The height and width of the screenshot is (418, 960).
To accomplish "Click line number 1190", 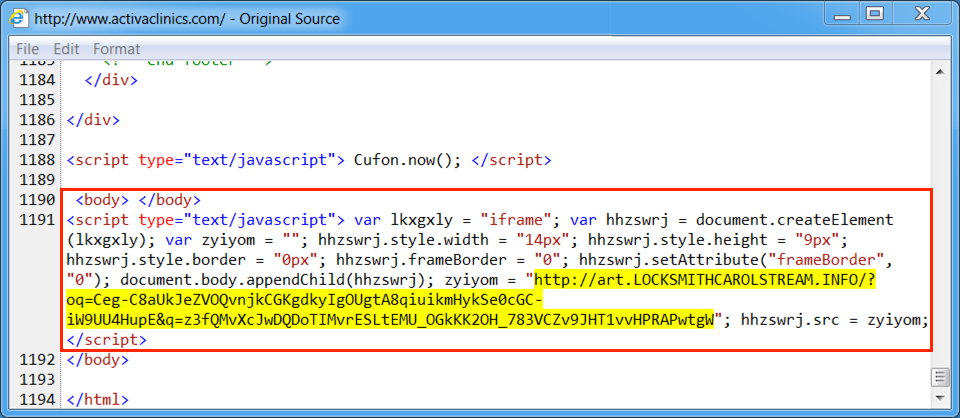I will coord(37,200).
